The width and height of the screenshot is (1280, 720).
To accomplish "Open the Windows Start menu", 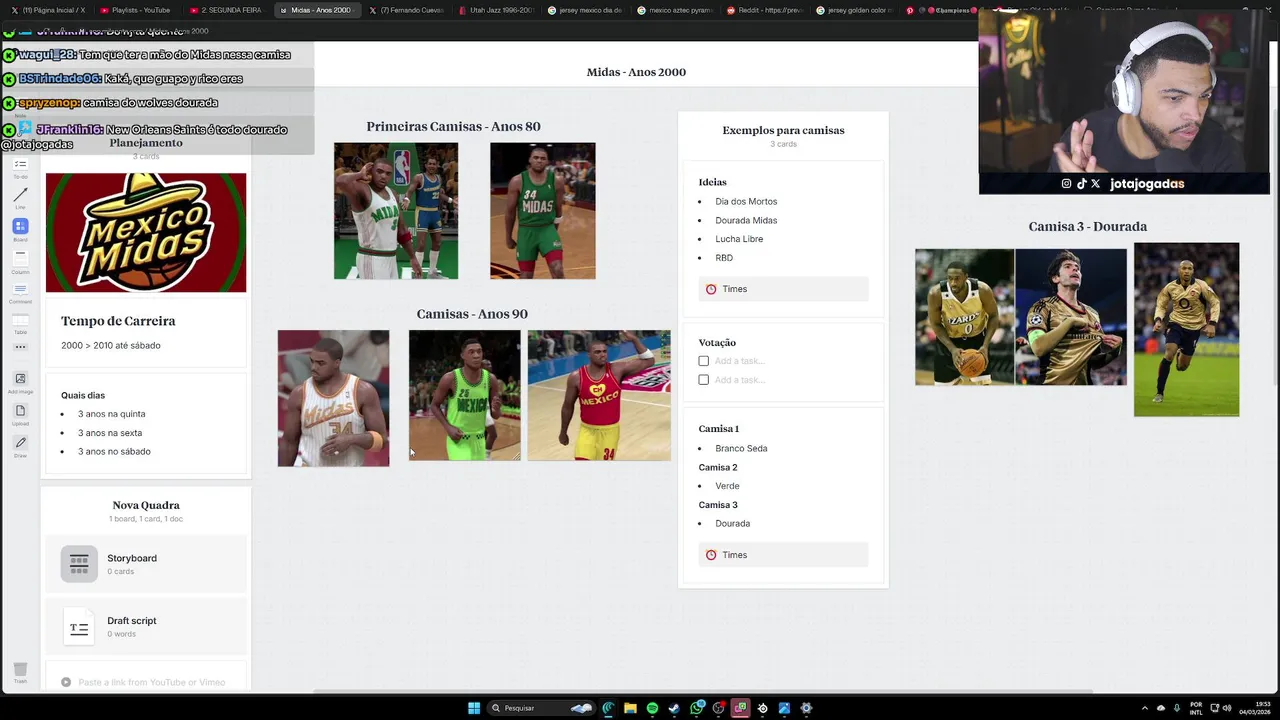I will (x=474, y=708).
